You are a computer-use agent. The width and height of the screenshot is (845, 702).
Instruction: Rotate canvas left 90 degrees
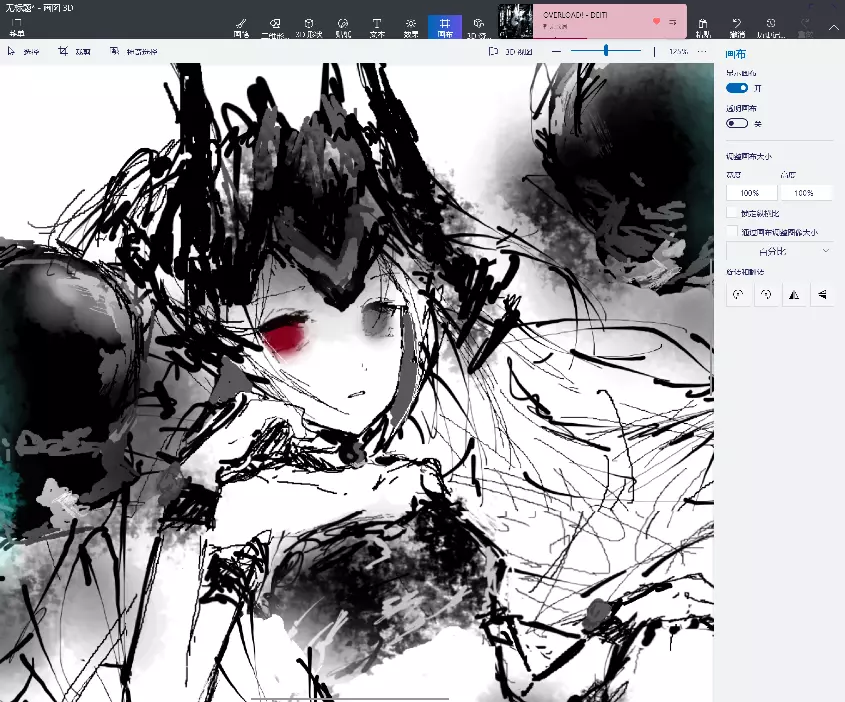[738, 295]
